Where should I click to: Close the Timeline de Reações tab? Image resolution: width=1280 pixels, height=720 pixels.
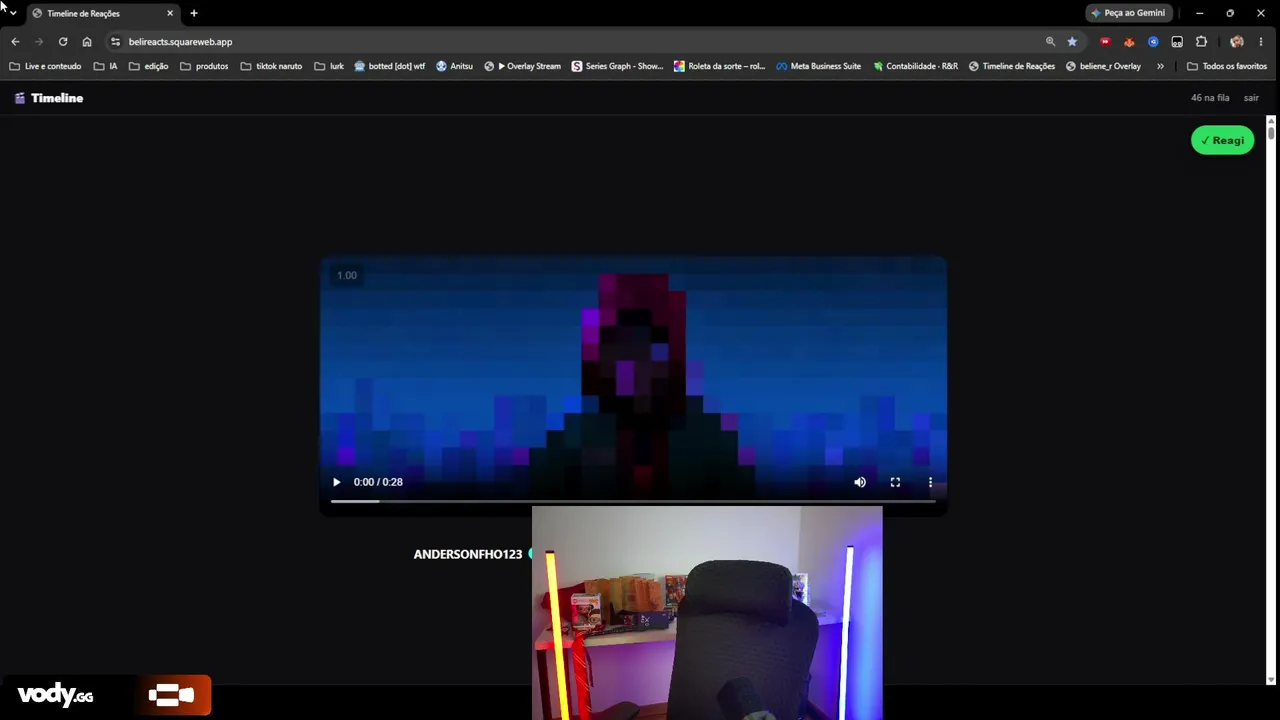[170, 13]
